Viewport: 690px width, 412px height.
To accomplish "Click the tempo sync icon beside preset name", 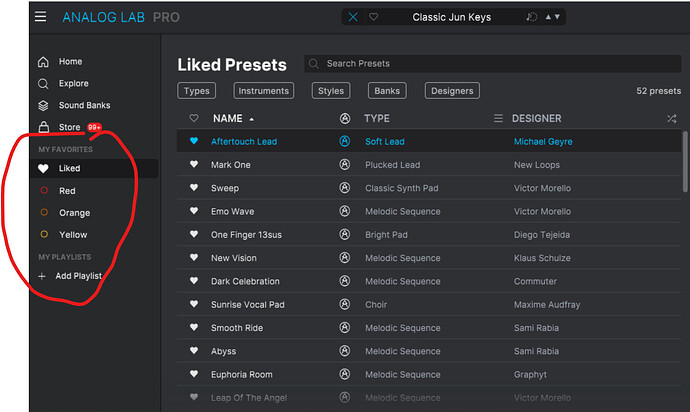I will [532, 17].
